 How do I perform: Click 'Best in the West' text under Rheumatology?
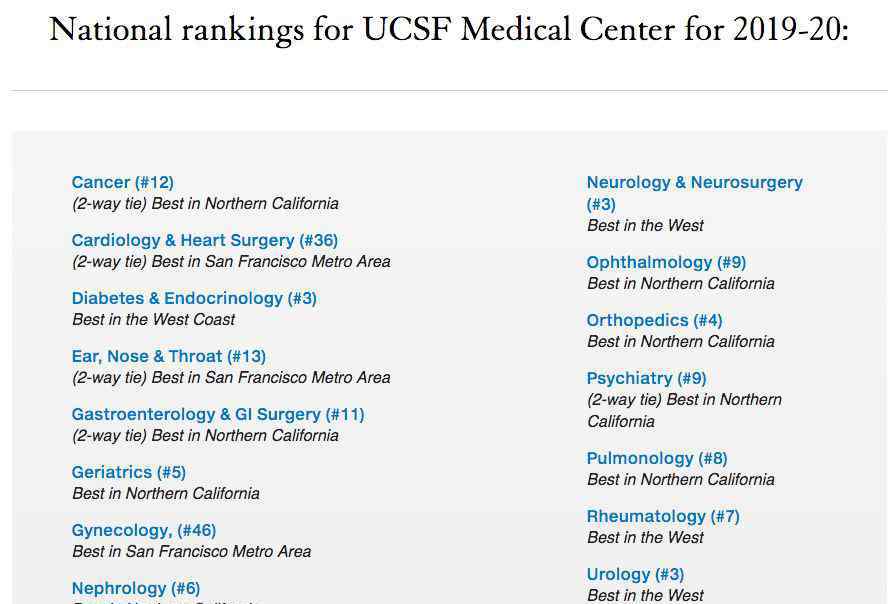click(x=645, y=538)
